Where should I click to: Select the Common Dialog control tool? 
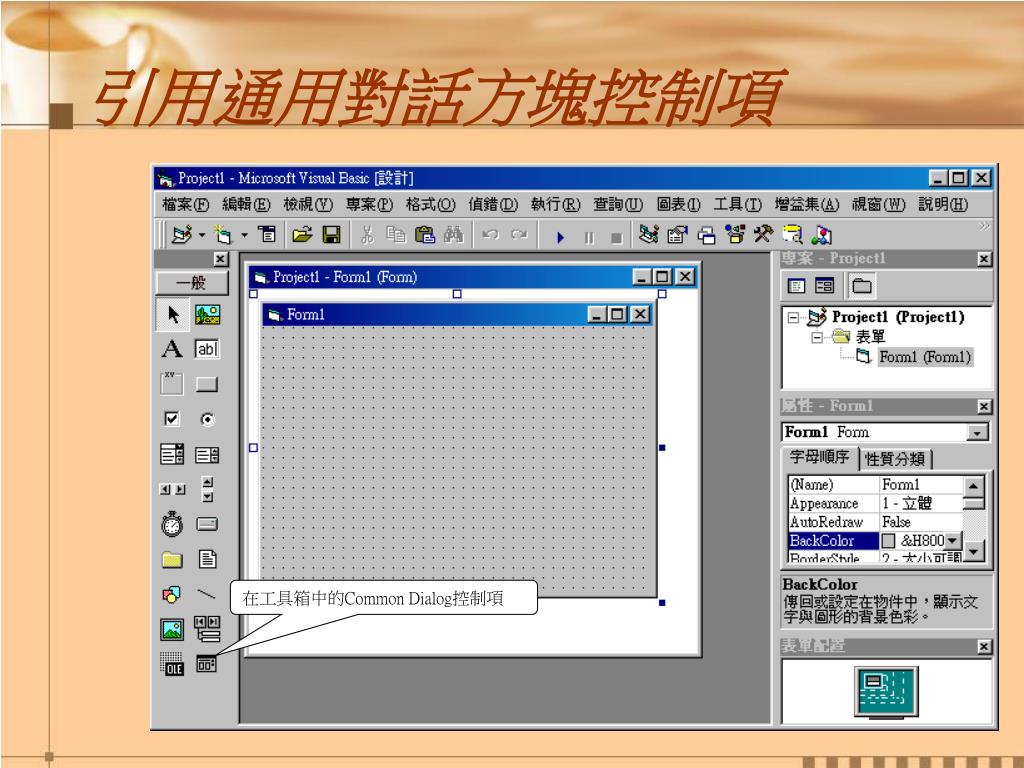206,664
